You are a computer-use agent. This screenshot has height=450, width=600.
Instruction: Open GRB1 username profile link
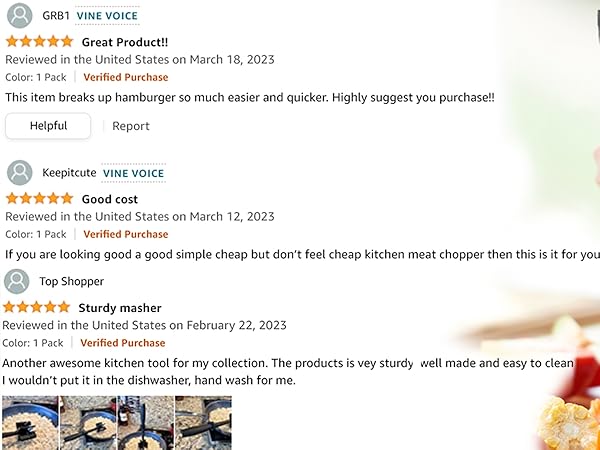pyautogui.click(x=55, y=16)
